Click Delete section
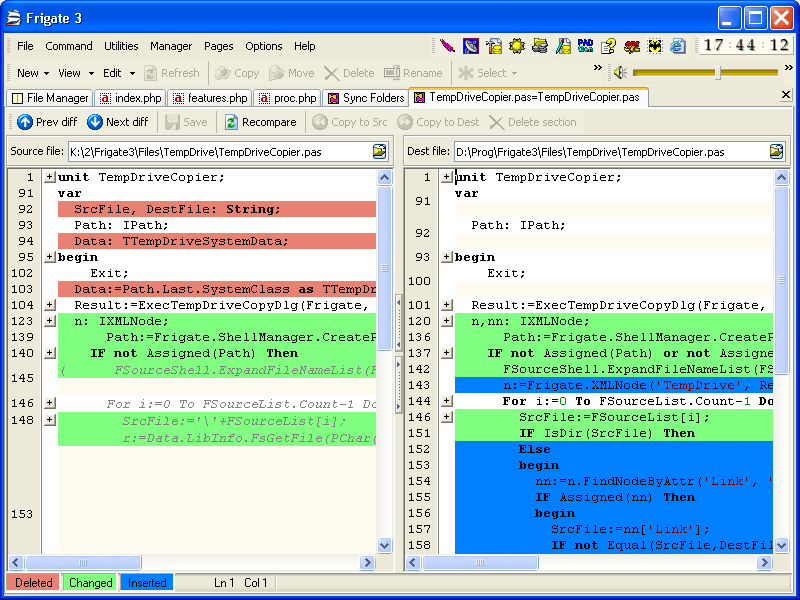This screenshot has width=800, height=600. [533, 122]
